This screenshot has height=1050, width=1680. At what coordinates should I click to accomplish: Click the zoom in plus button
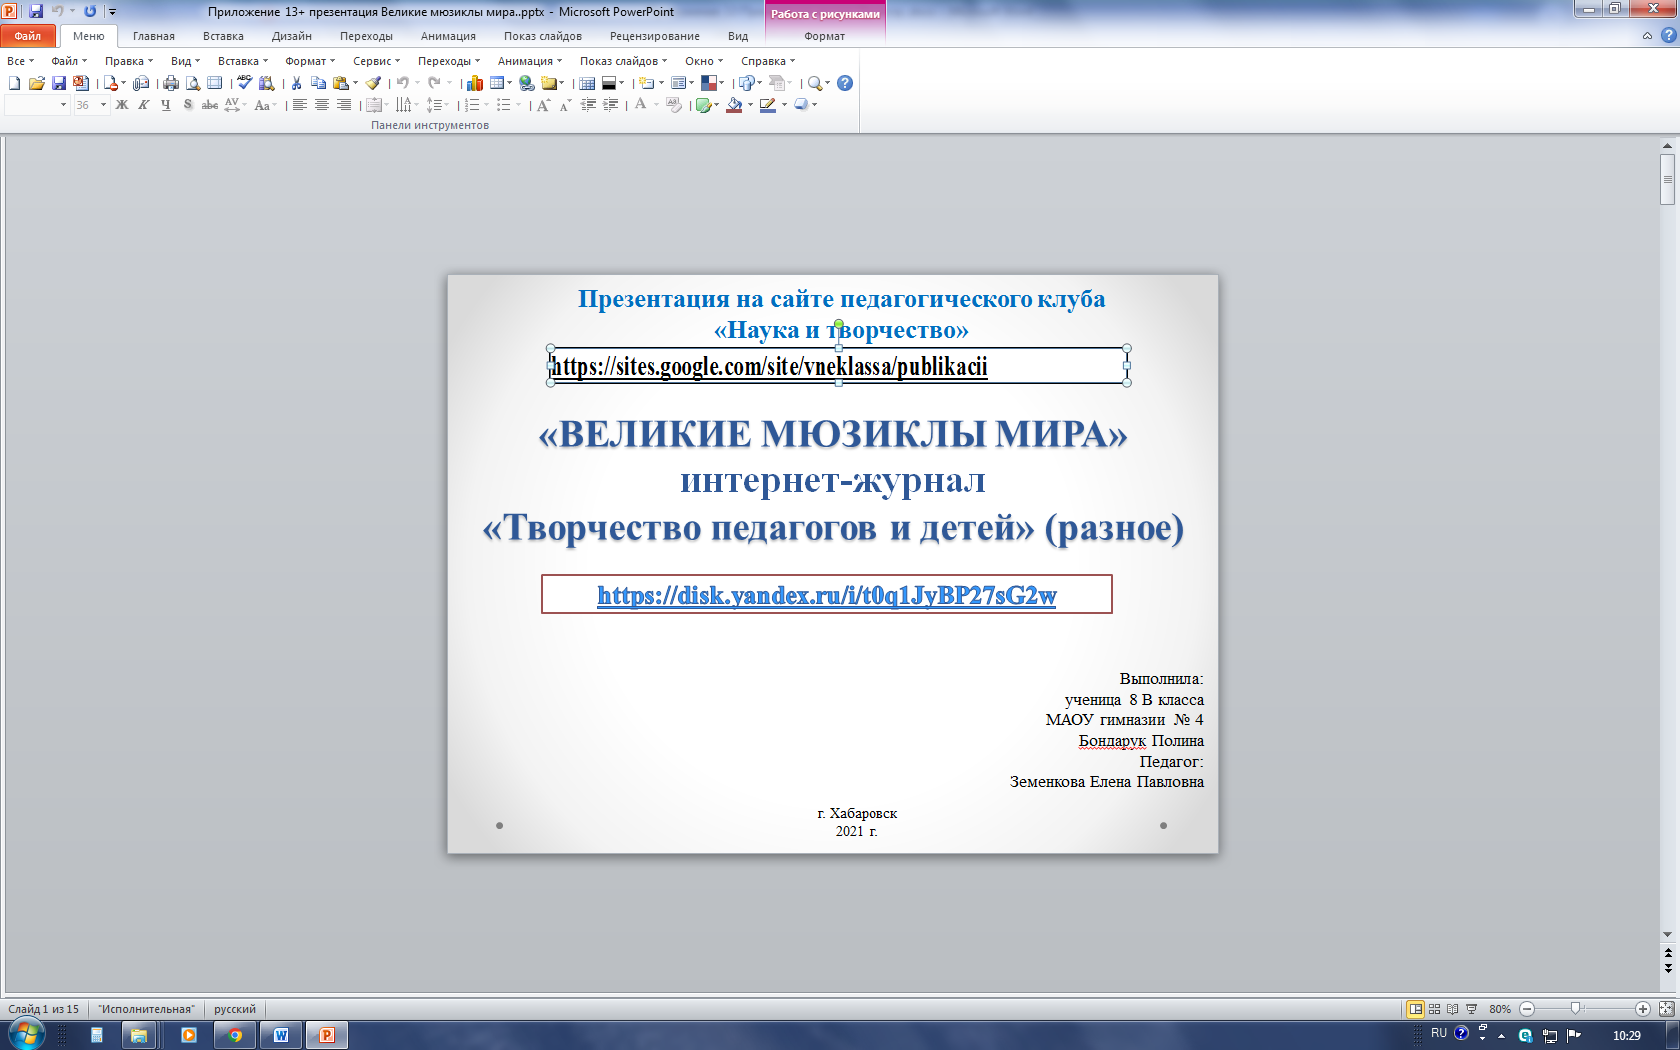tap(1642, 1009)
